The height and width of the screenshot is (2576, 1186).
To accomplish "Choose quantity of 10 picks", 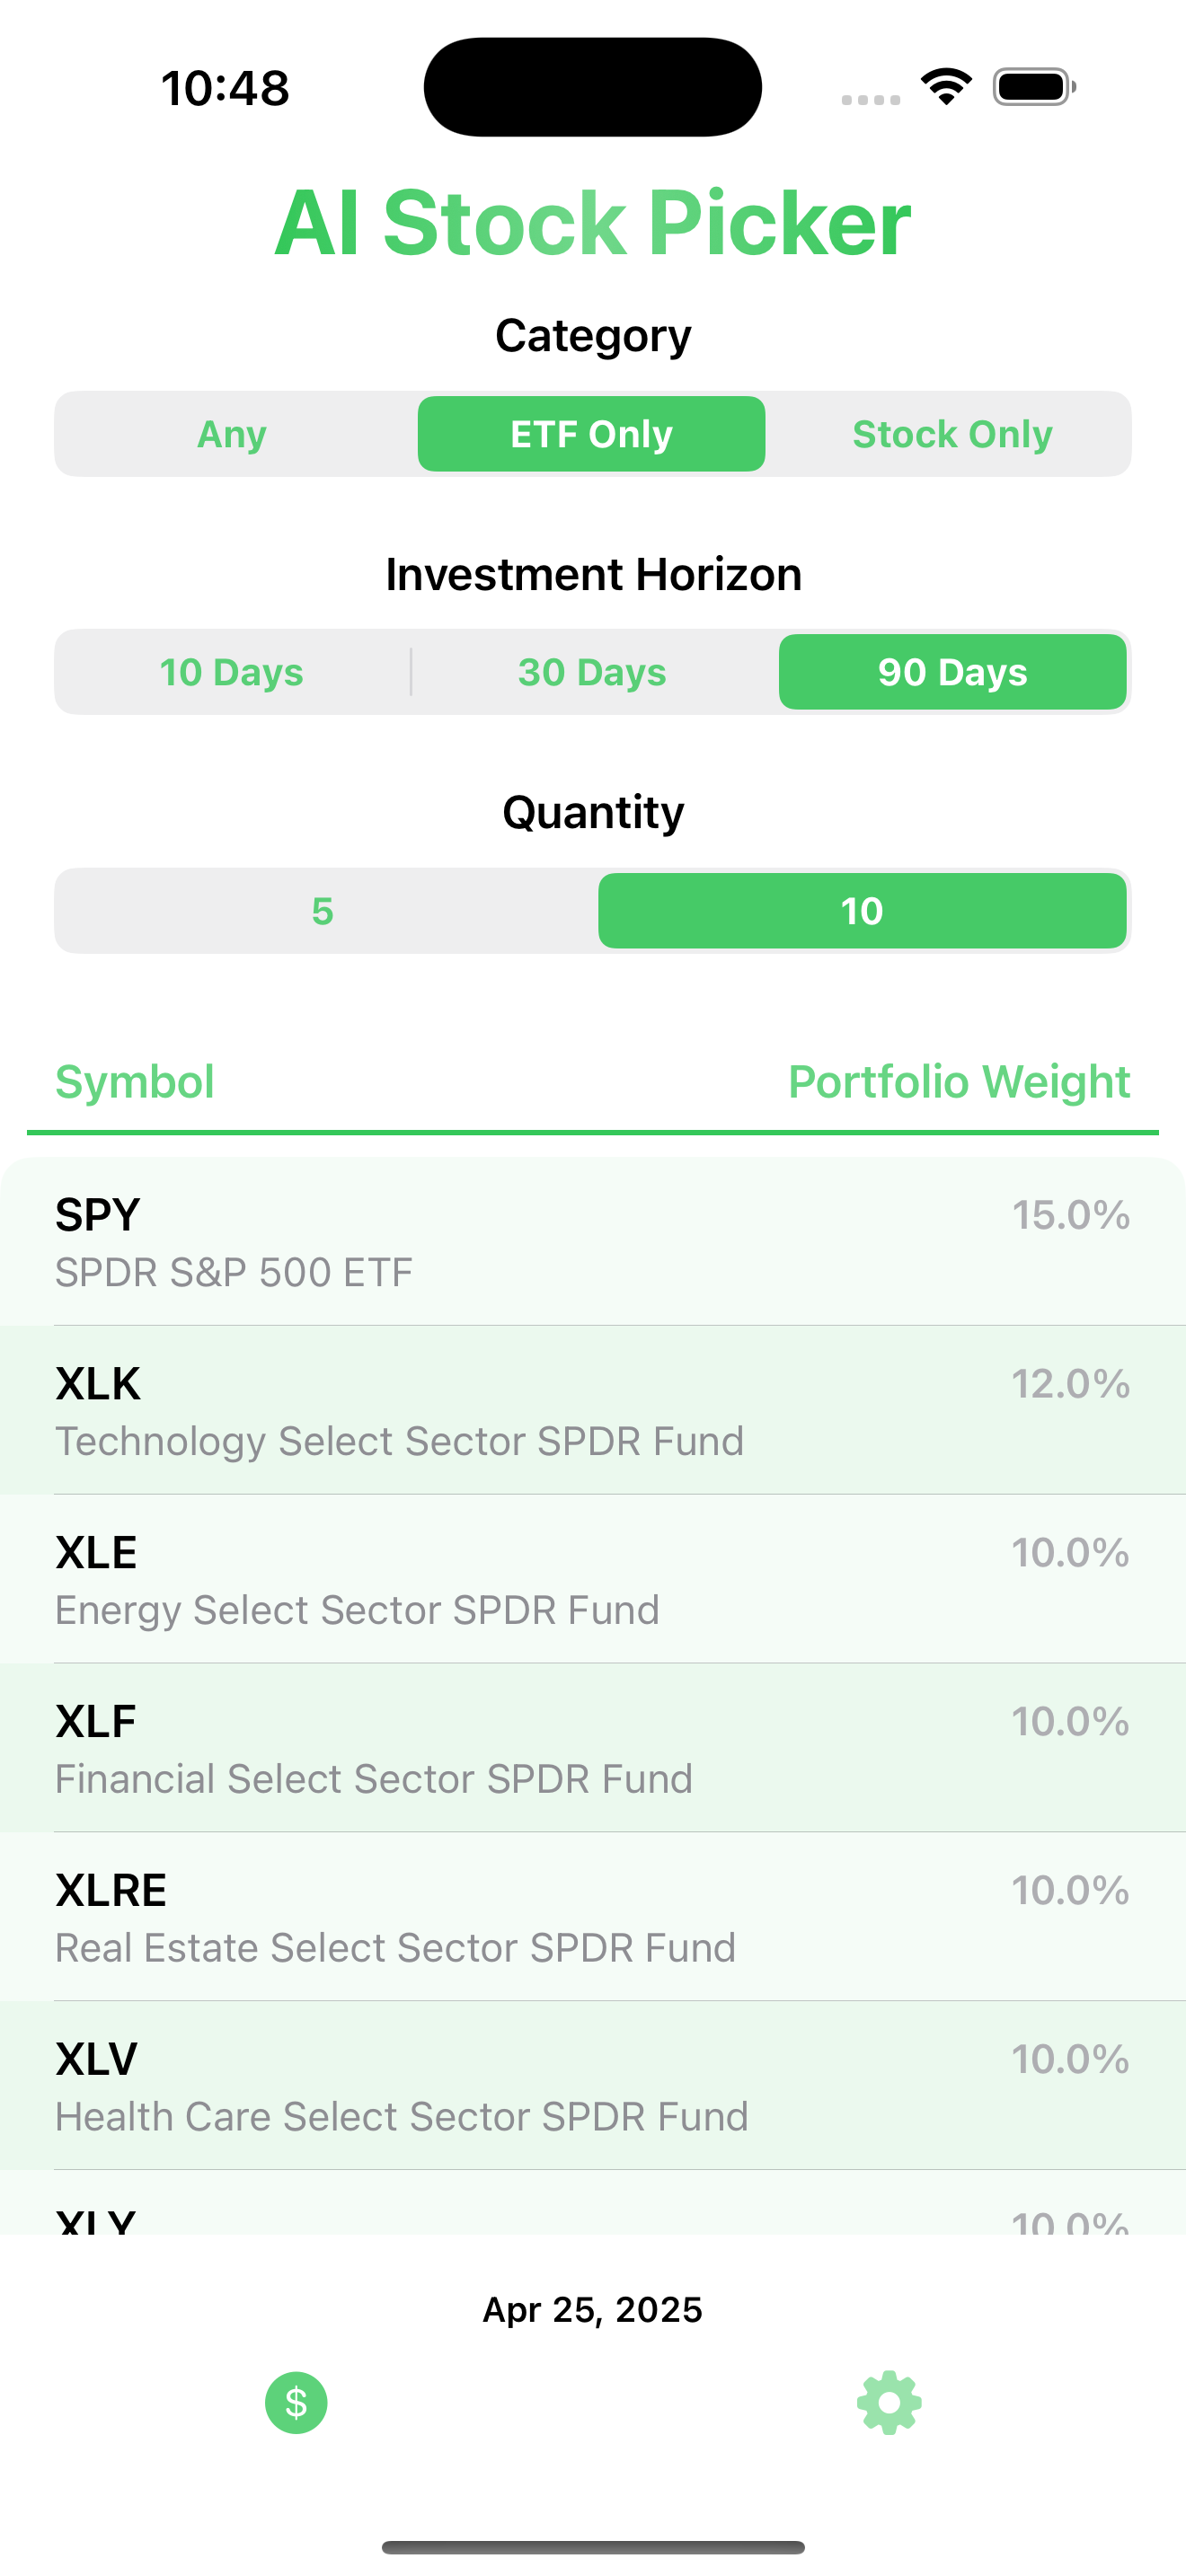I will click(x=862, y=911).
